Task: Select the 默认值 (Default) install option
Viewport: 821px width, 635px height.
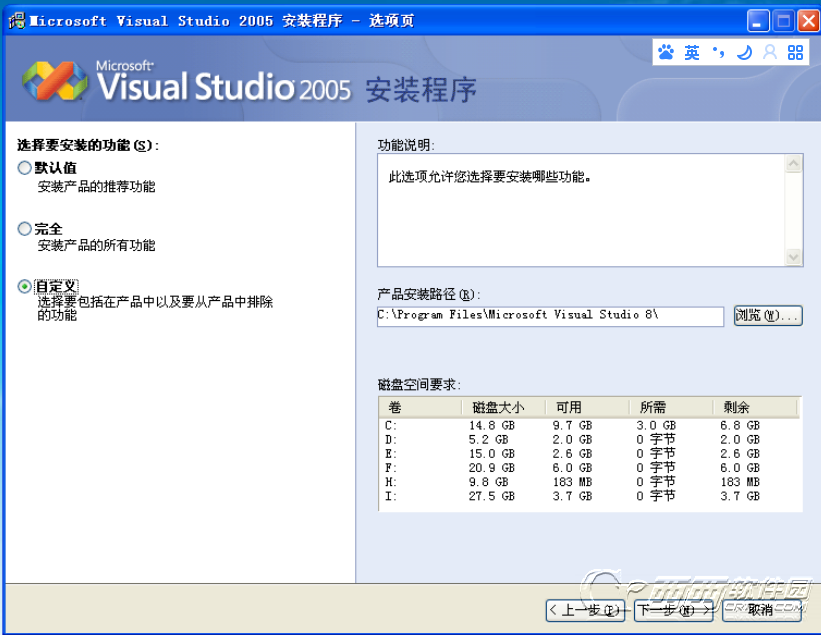Action: tap(25, 168)
